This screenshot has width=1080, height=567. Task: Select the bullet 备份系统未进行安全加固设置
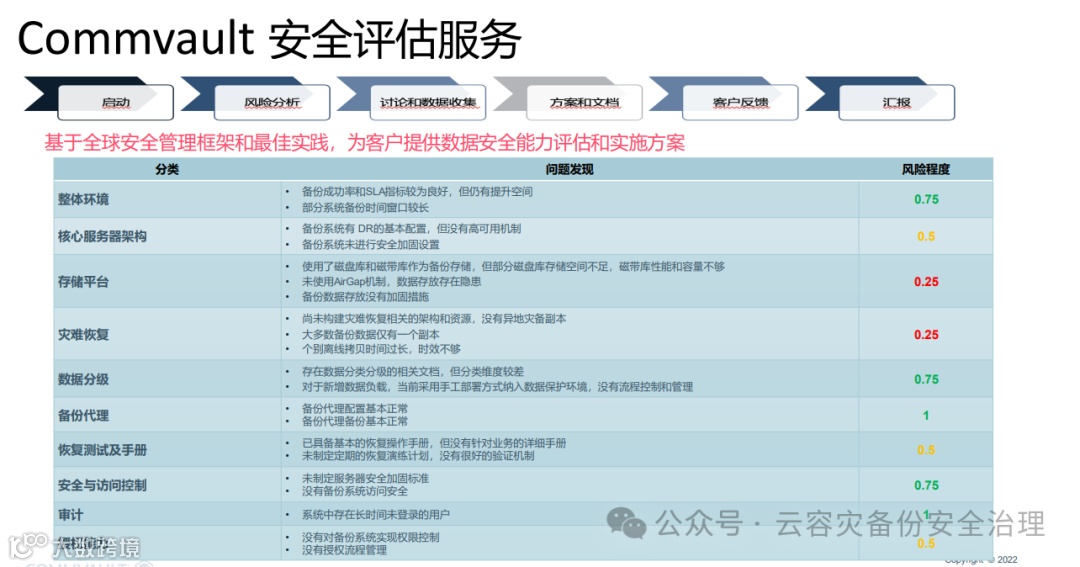coord(371,245)
